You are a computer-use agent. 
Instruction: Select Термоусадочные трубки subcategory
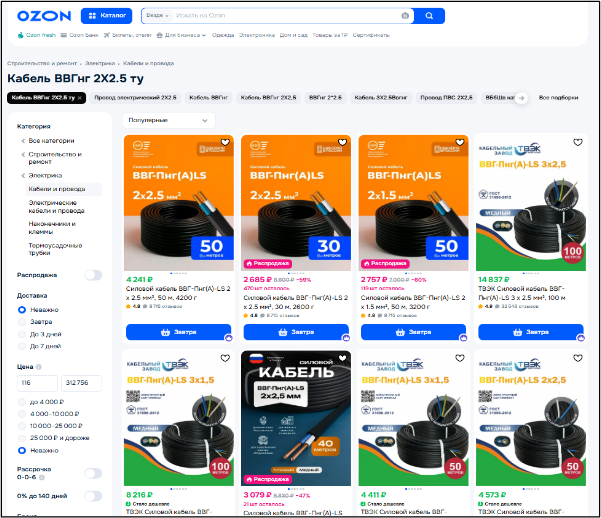coord(55,249)
